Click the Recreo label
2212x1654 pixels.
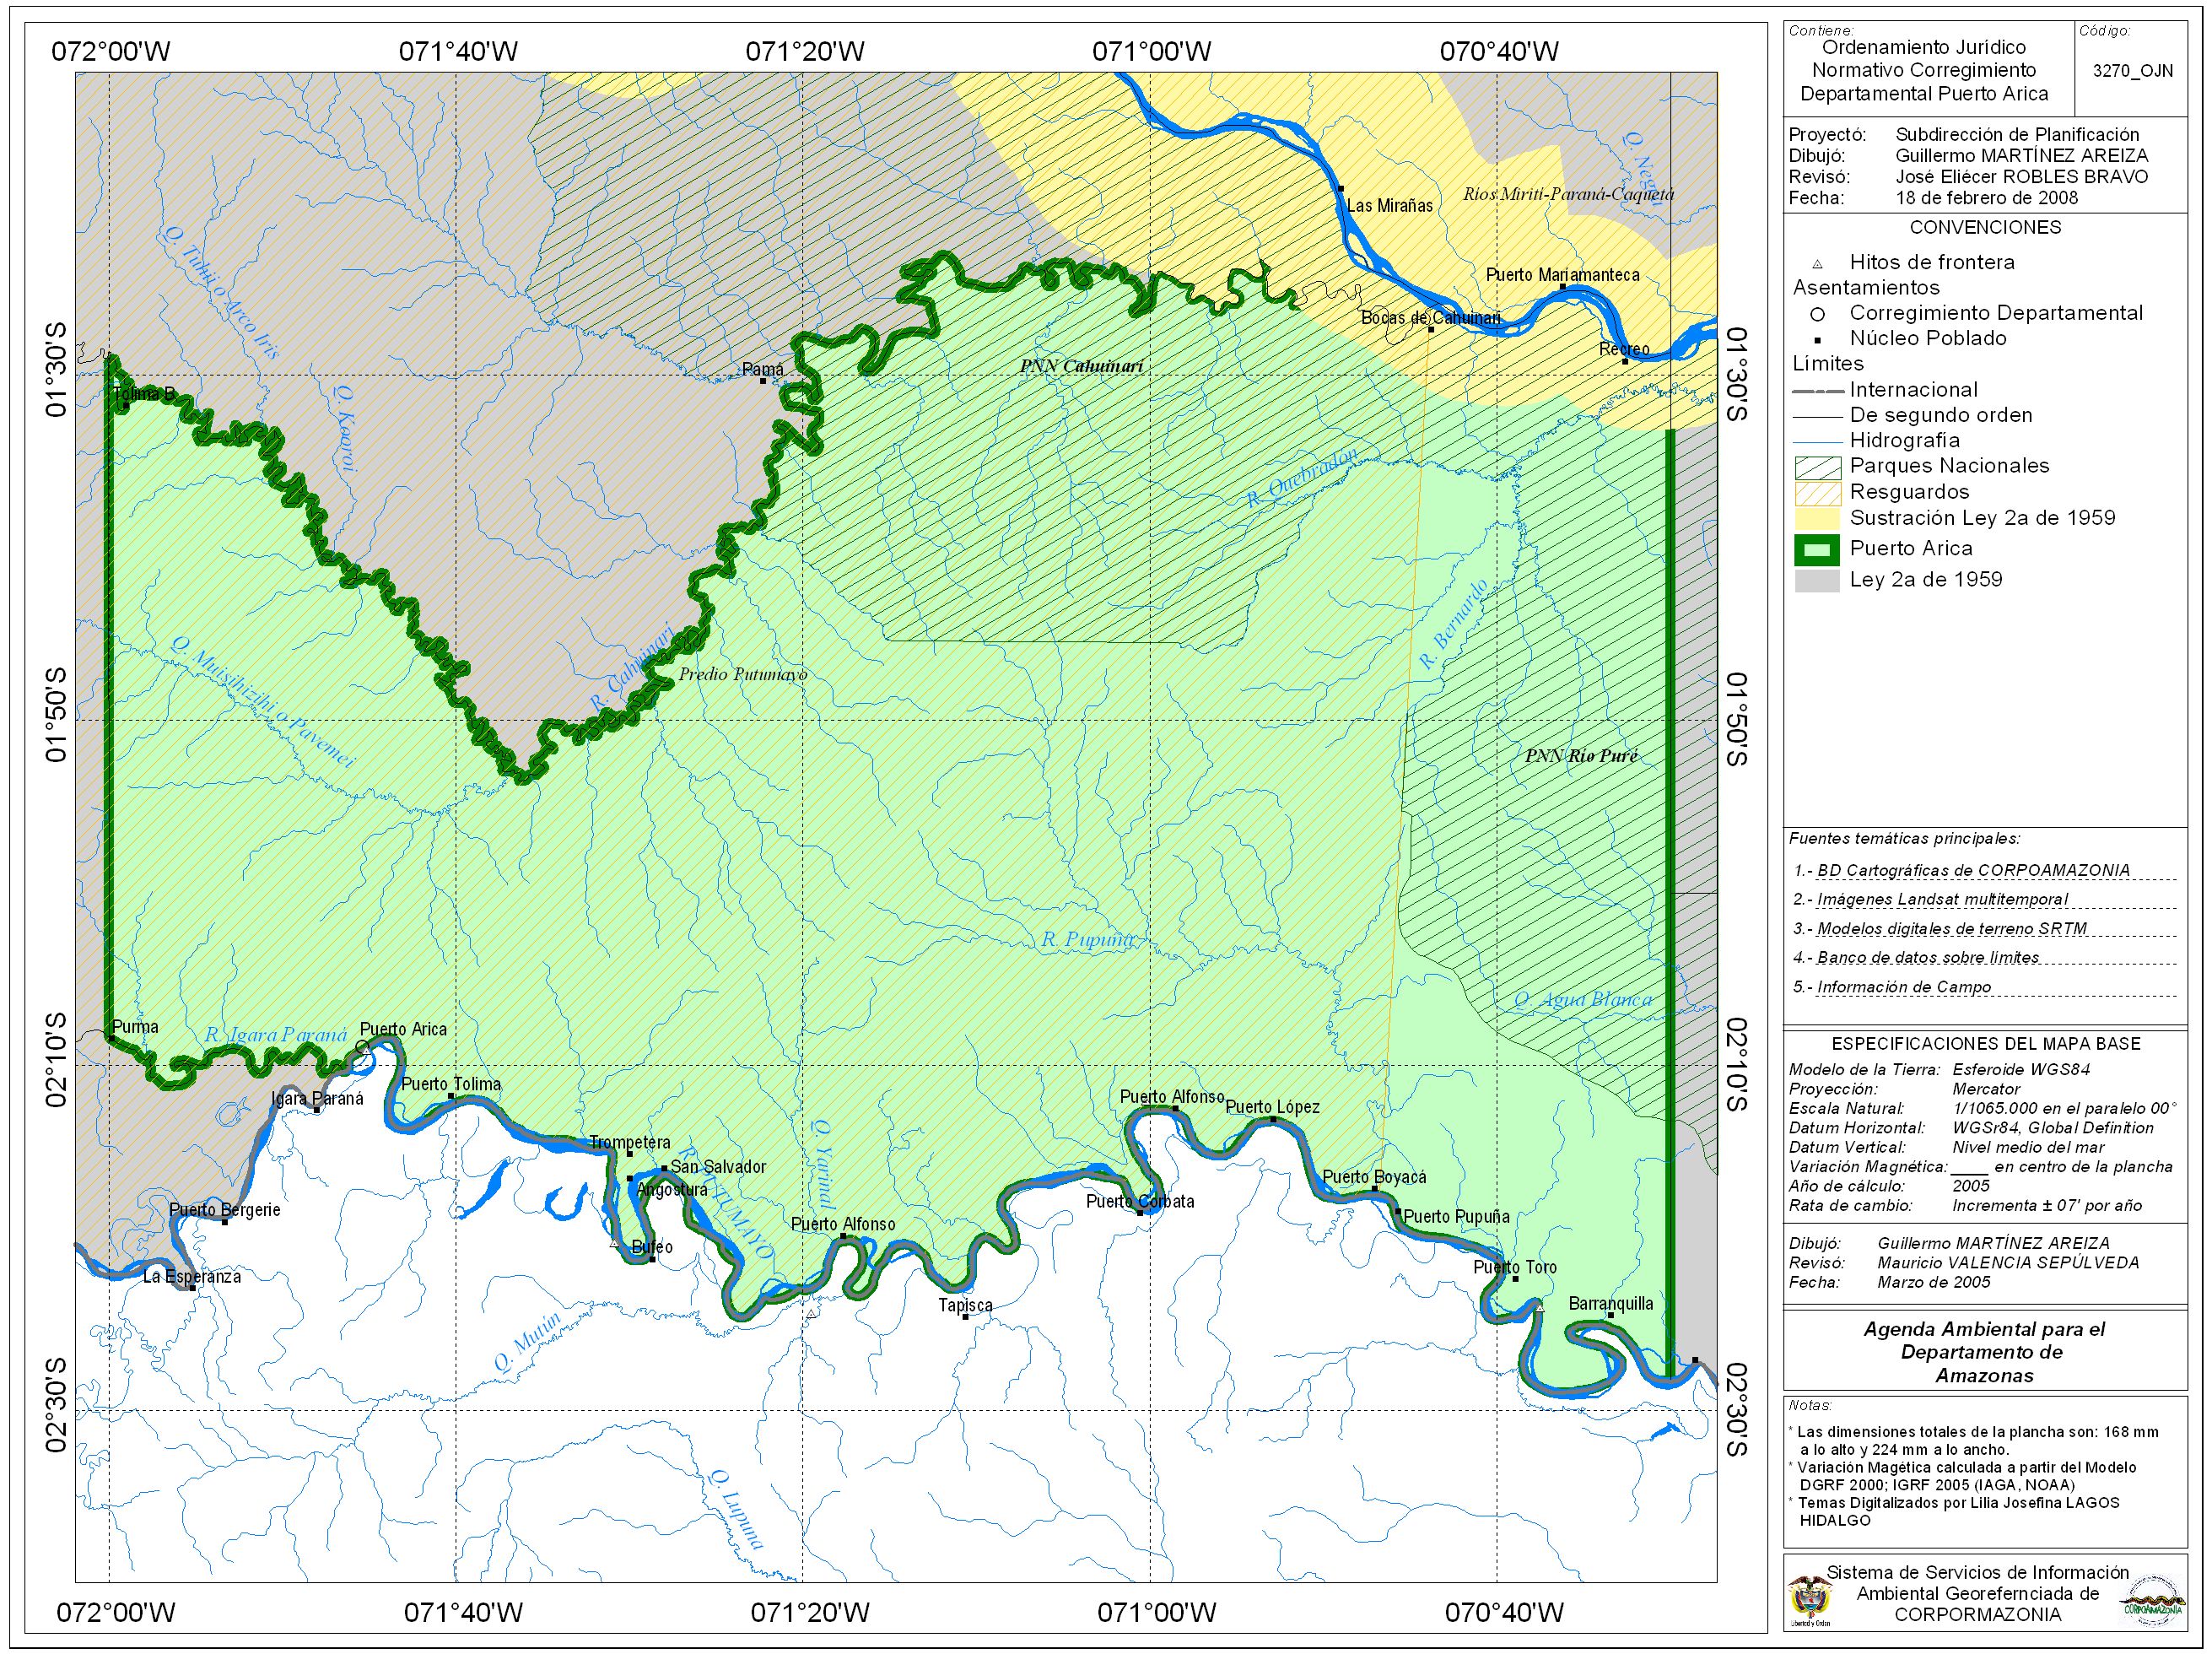pos(1624,349)
